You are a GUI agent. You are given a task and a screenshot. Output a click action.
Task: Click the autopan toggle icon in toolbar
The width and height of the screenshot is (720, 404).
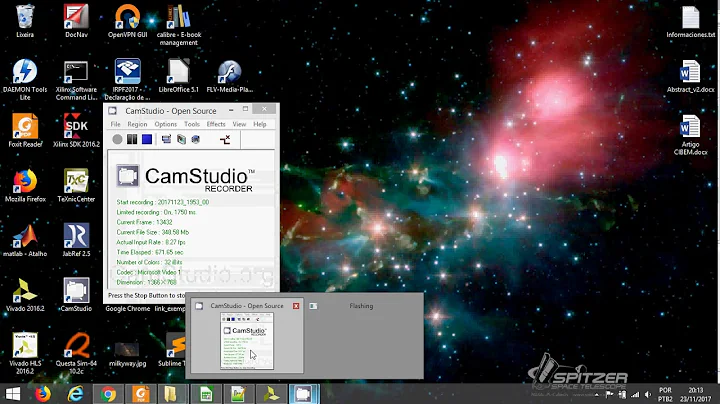point(225,139)
